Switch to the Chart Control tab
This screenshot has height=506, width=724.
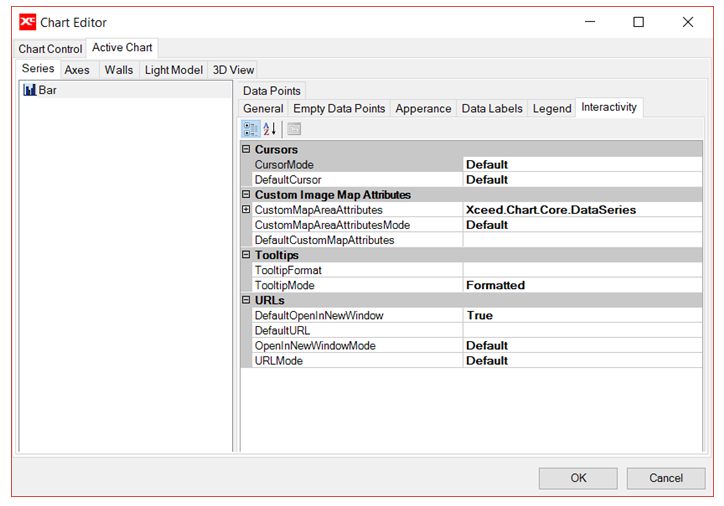coord(50,49)
